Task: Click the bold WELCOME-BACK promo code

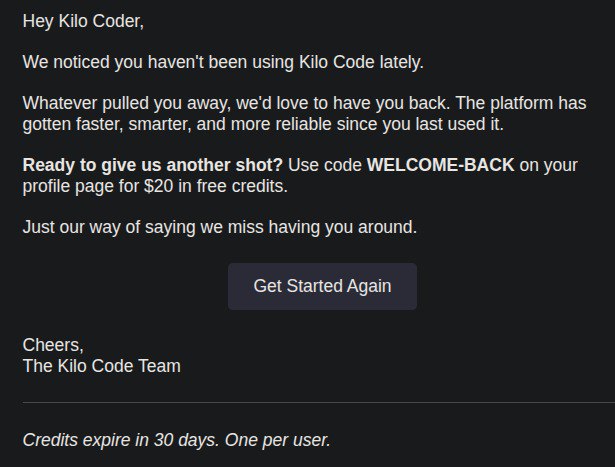Action: coord(440,165)
